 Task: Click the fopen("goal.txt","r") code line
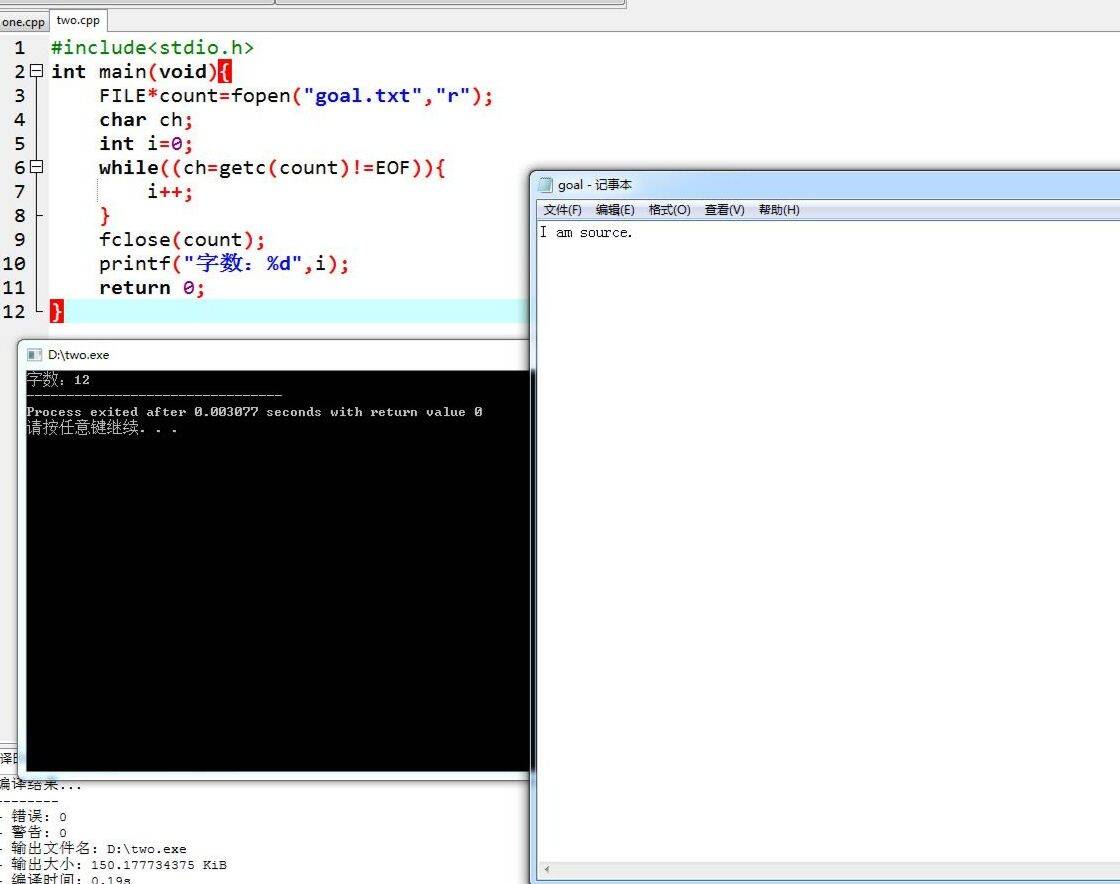[296, 96]
